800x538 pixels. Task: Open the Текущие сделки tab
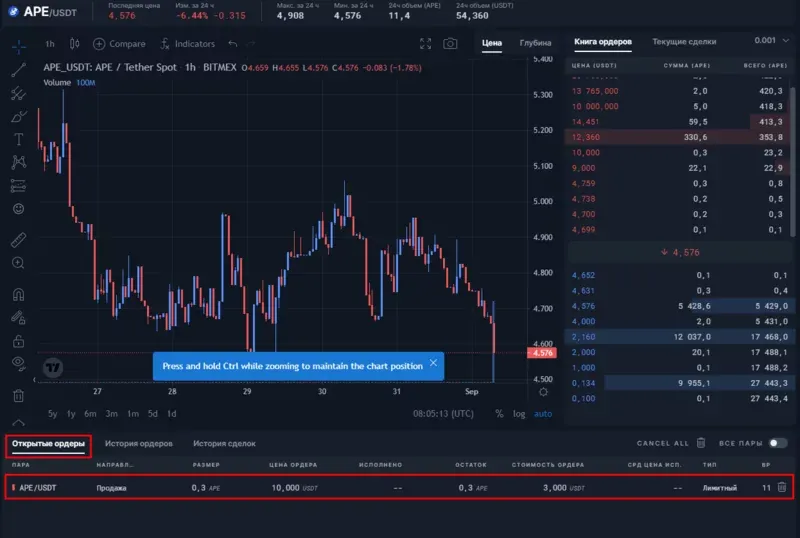click(x=684, y=42)
